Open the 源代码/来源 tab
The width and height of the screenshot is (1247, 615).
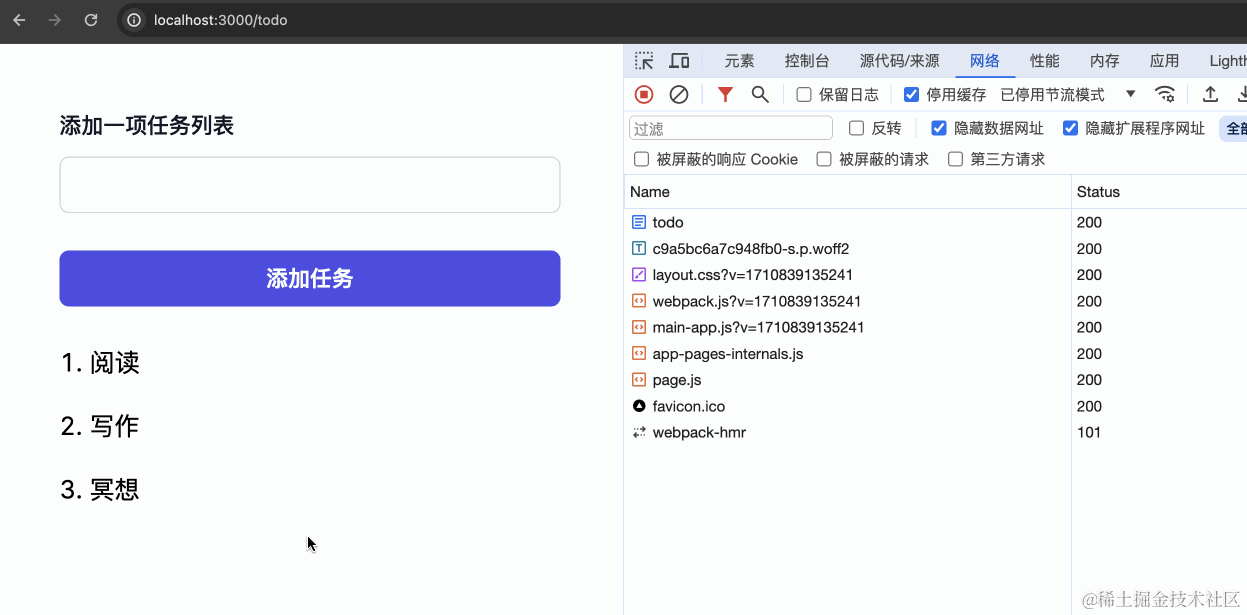pos(900,61)
